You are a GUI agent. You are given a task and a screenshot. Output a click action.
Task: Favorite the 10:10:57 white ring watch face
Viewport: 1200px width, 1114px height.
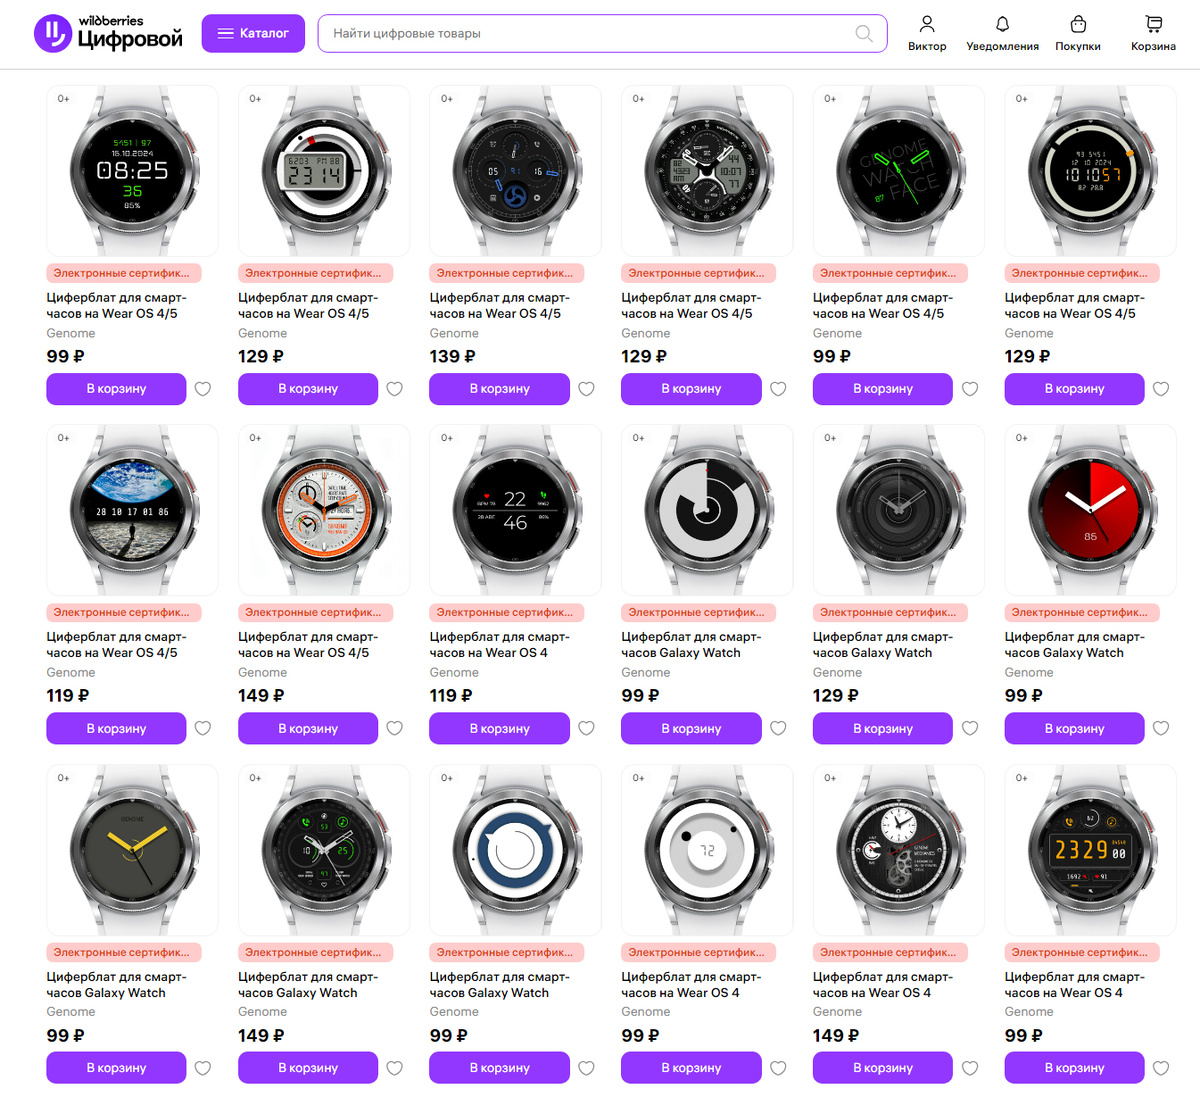point(1161,389)
